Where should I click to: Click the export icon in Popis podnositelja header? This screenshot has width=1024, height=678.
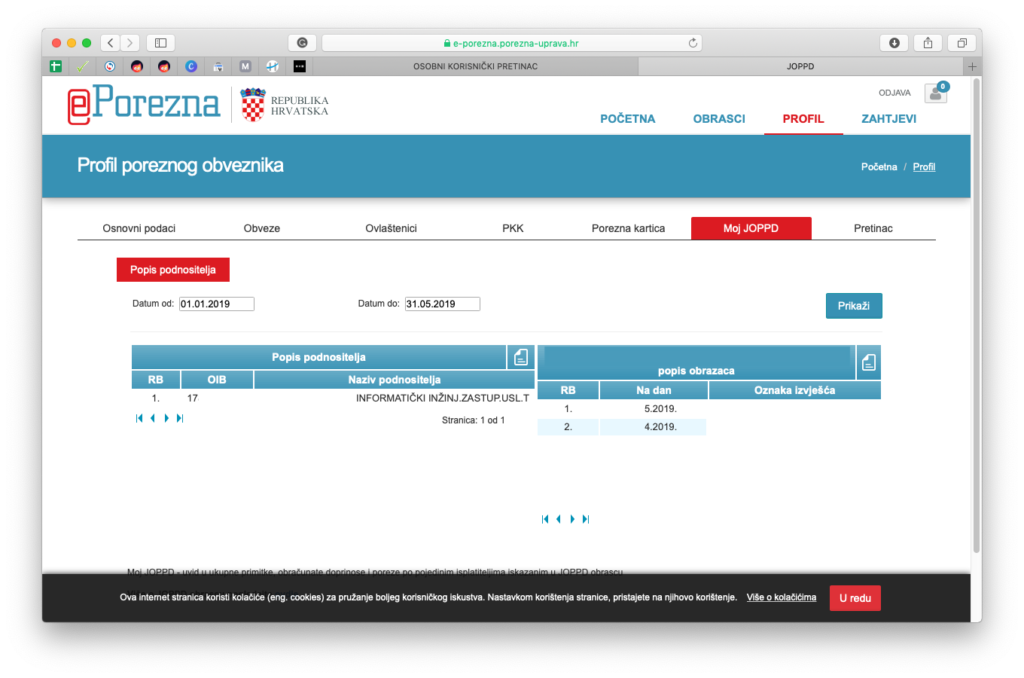(x=520, y=357)
